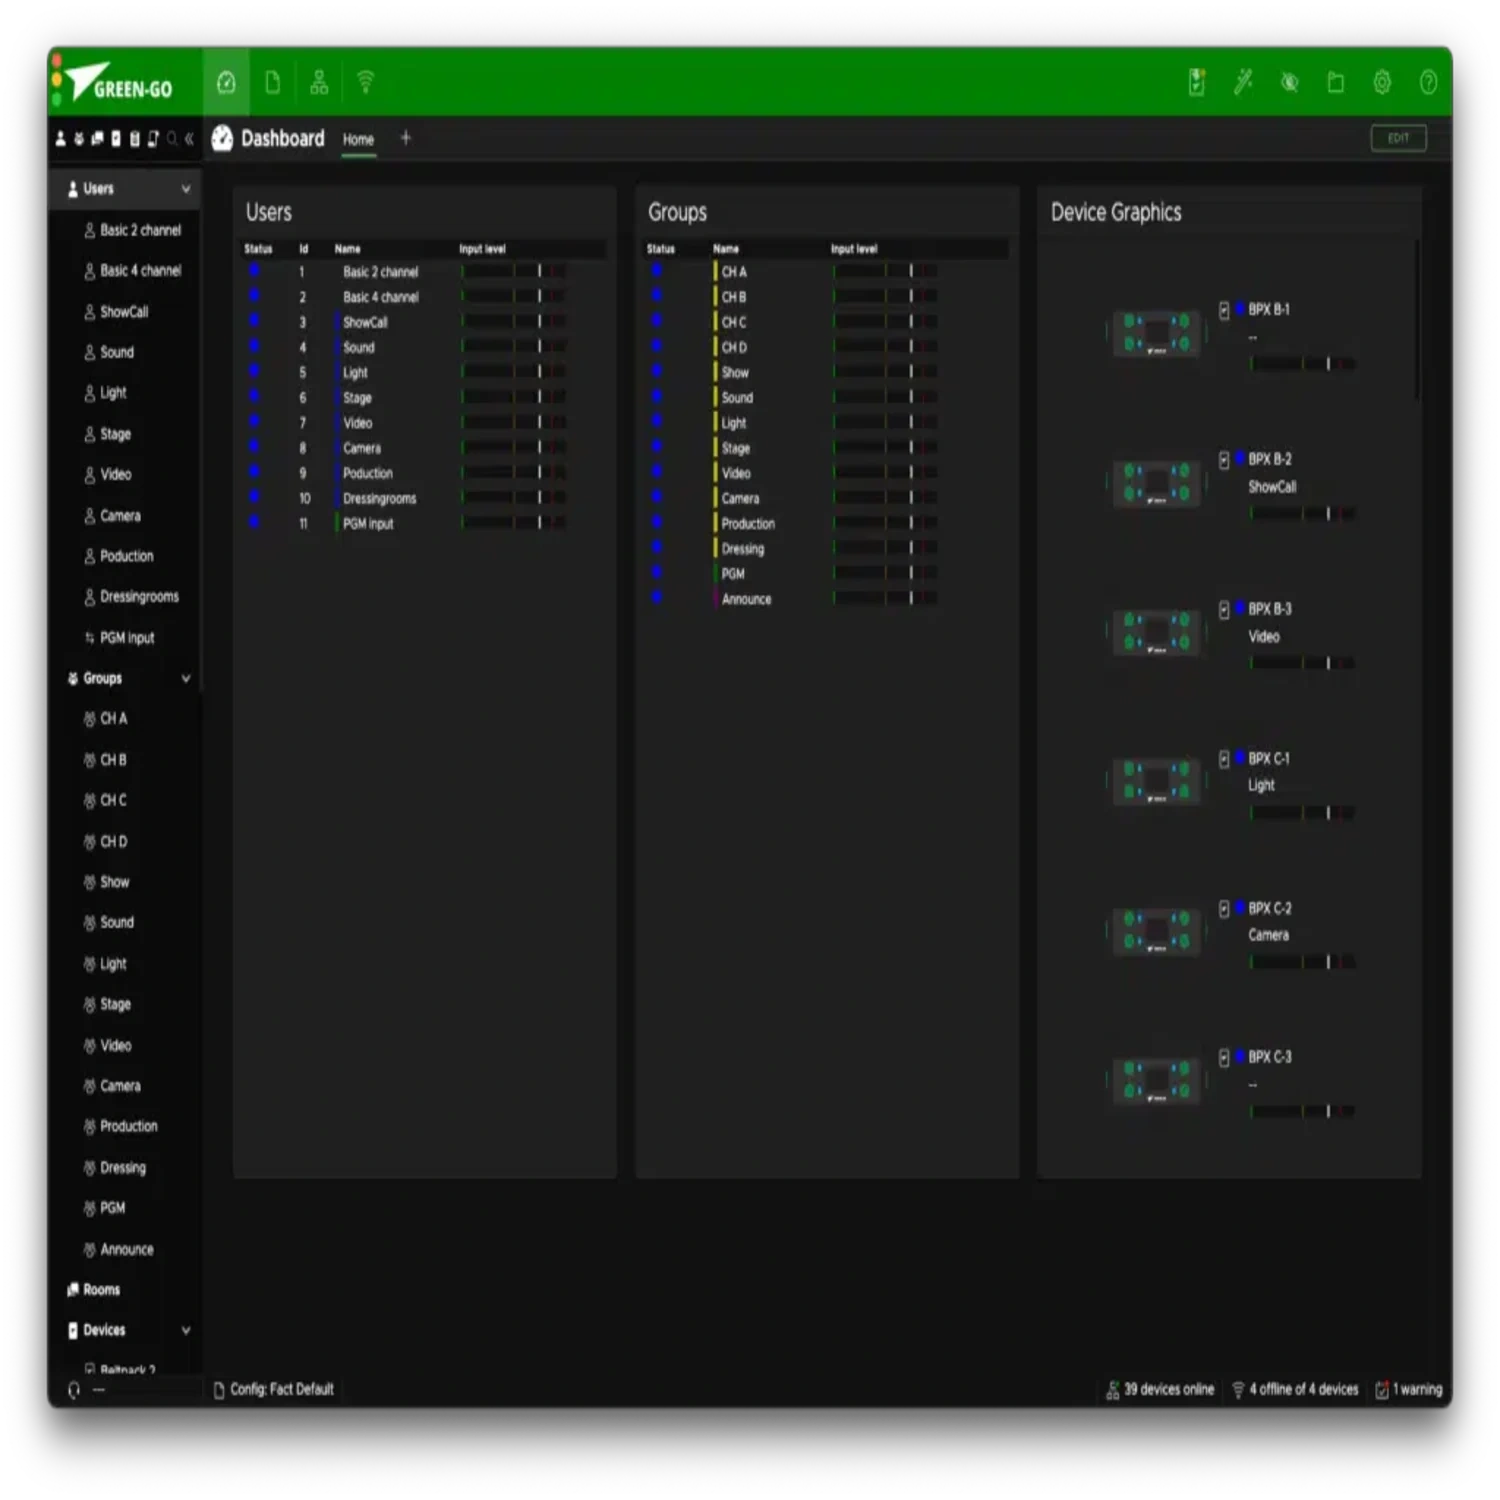Click the EDIT button

pyautogui.click(x=1398, y=138)
